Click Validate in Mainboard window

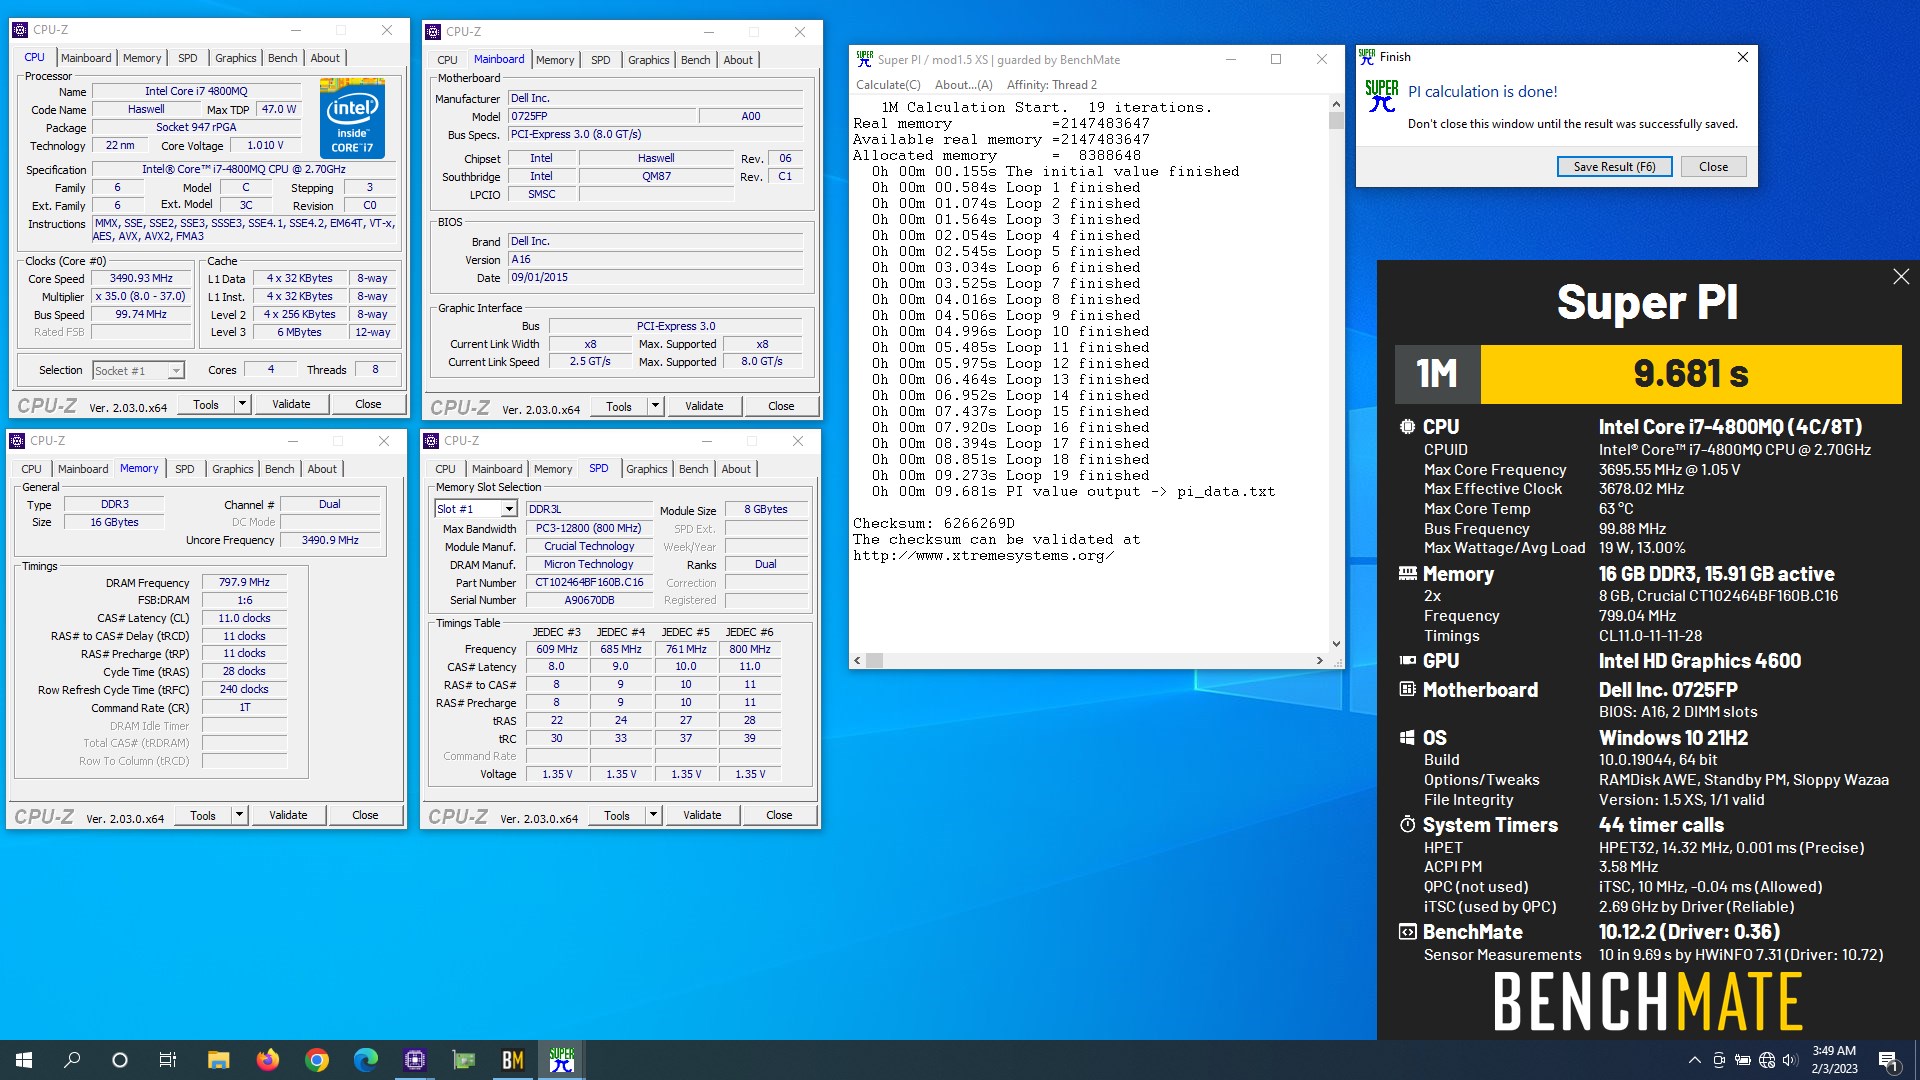click(704, 406)
